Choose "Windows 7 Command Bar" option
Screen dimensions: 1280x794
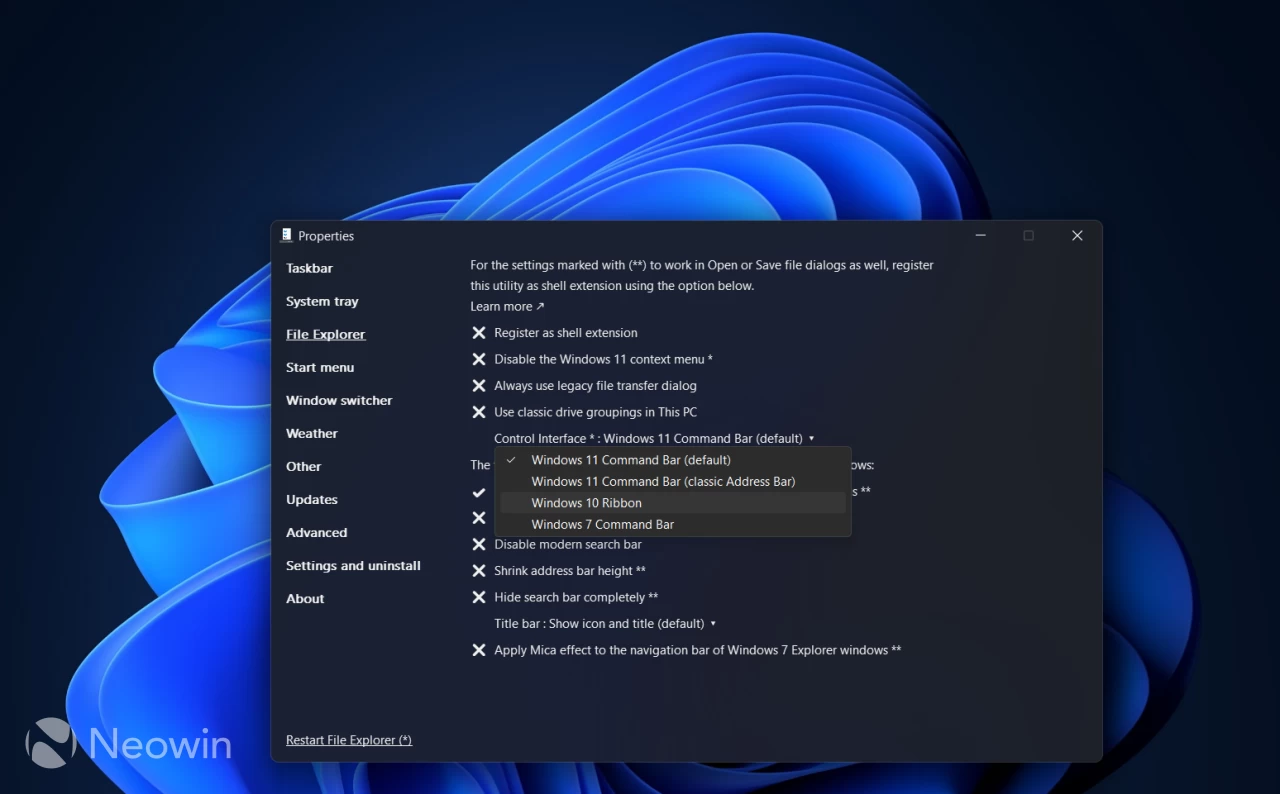pyautogui.click(x=602, y=524)
